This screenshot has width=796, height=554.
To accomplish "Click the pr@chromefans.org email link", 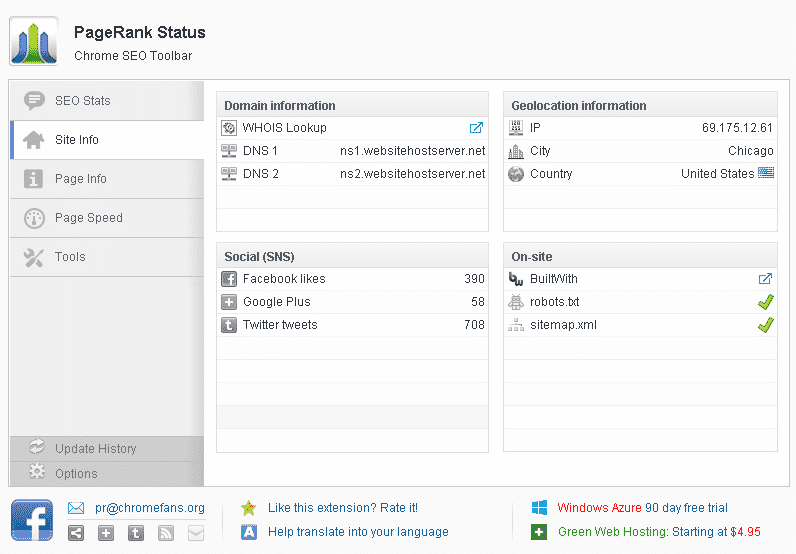I will tap(150, 508).
